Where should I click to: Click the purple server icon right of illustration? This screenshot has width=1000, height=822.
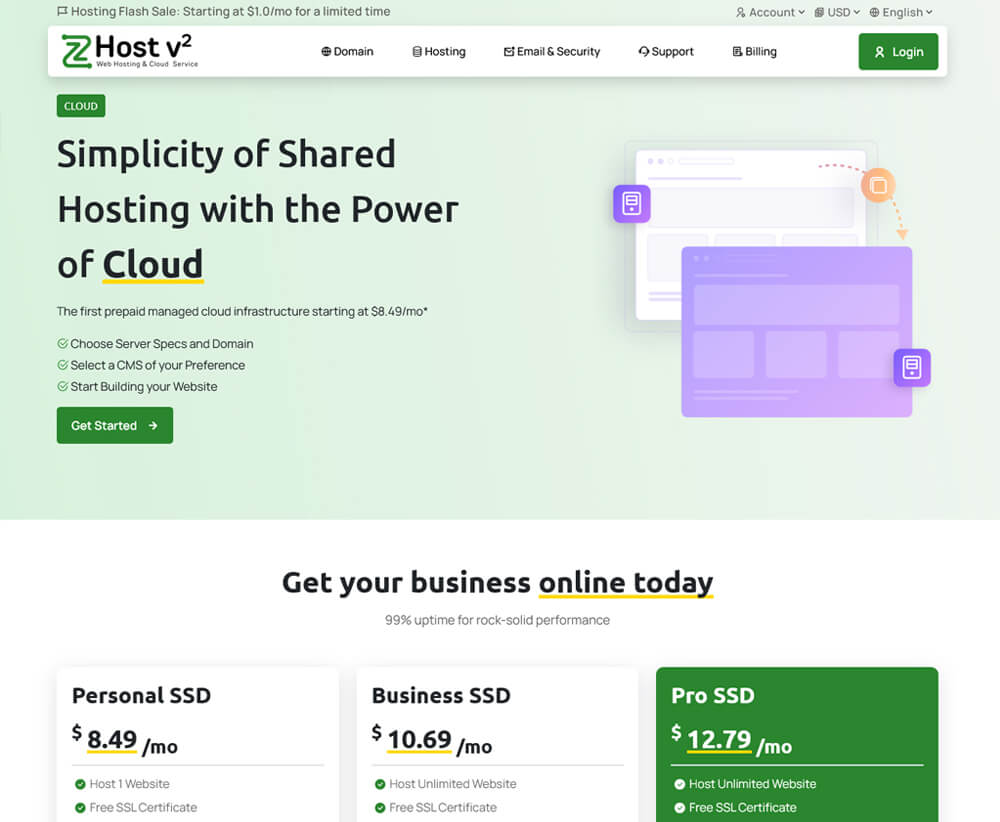pyautogui.click(x=912, y=368)
